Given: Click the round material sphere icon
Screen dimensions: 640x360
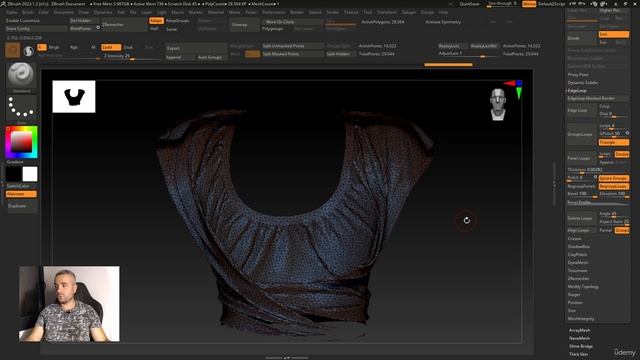Looking at the screenshot, I should coord(29,51).
